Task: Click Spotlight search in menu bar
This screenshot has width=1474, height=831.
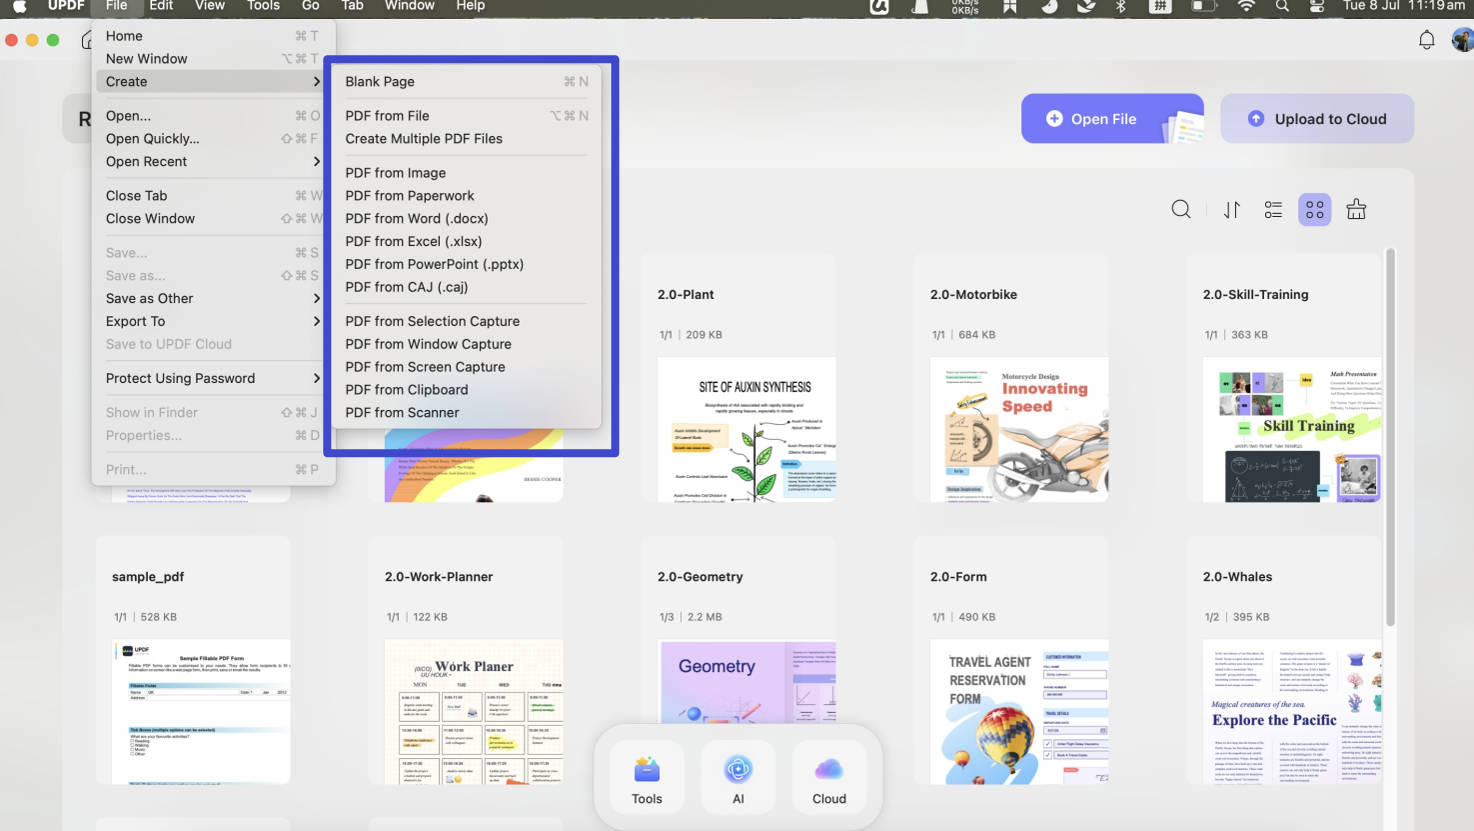Action: [x=1282, y=6]
